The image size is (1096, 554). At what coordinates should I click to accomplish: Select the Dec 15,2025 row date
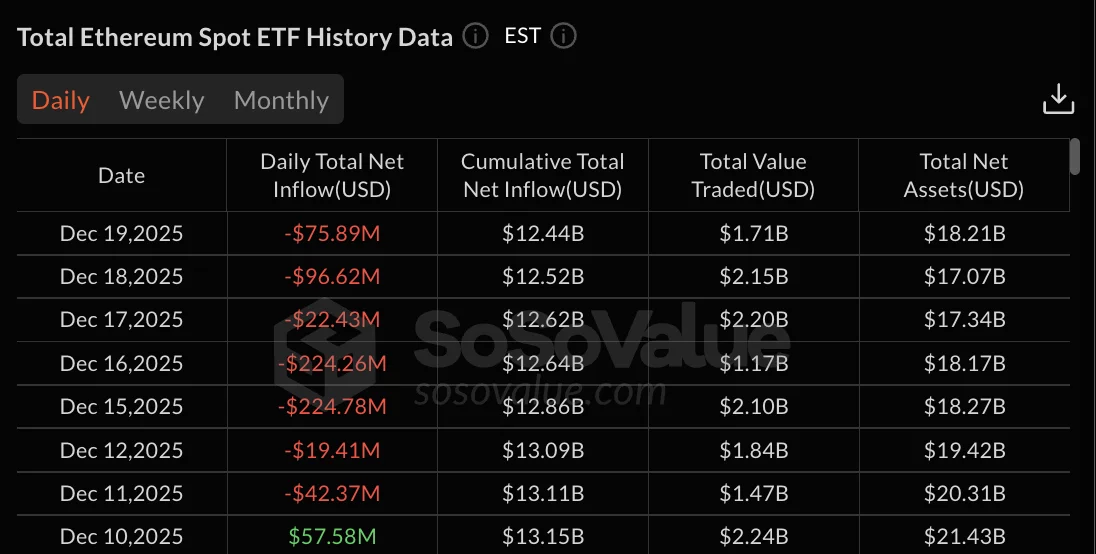[x=122, y=407]
